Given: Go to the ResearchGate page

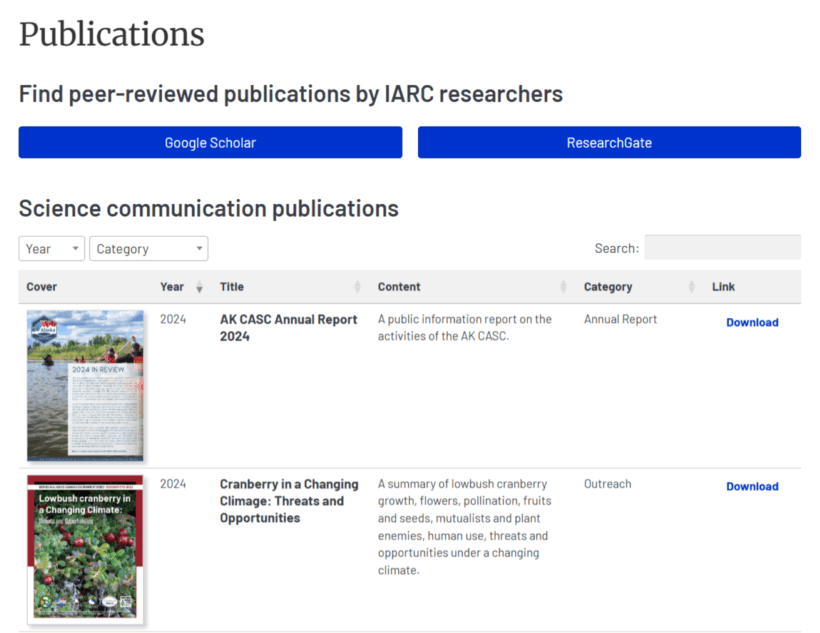Looking at the screenshot, I should pyautogui.click(x=609, y=143).
